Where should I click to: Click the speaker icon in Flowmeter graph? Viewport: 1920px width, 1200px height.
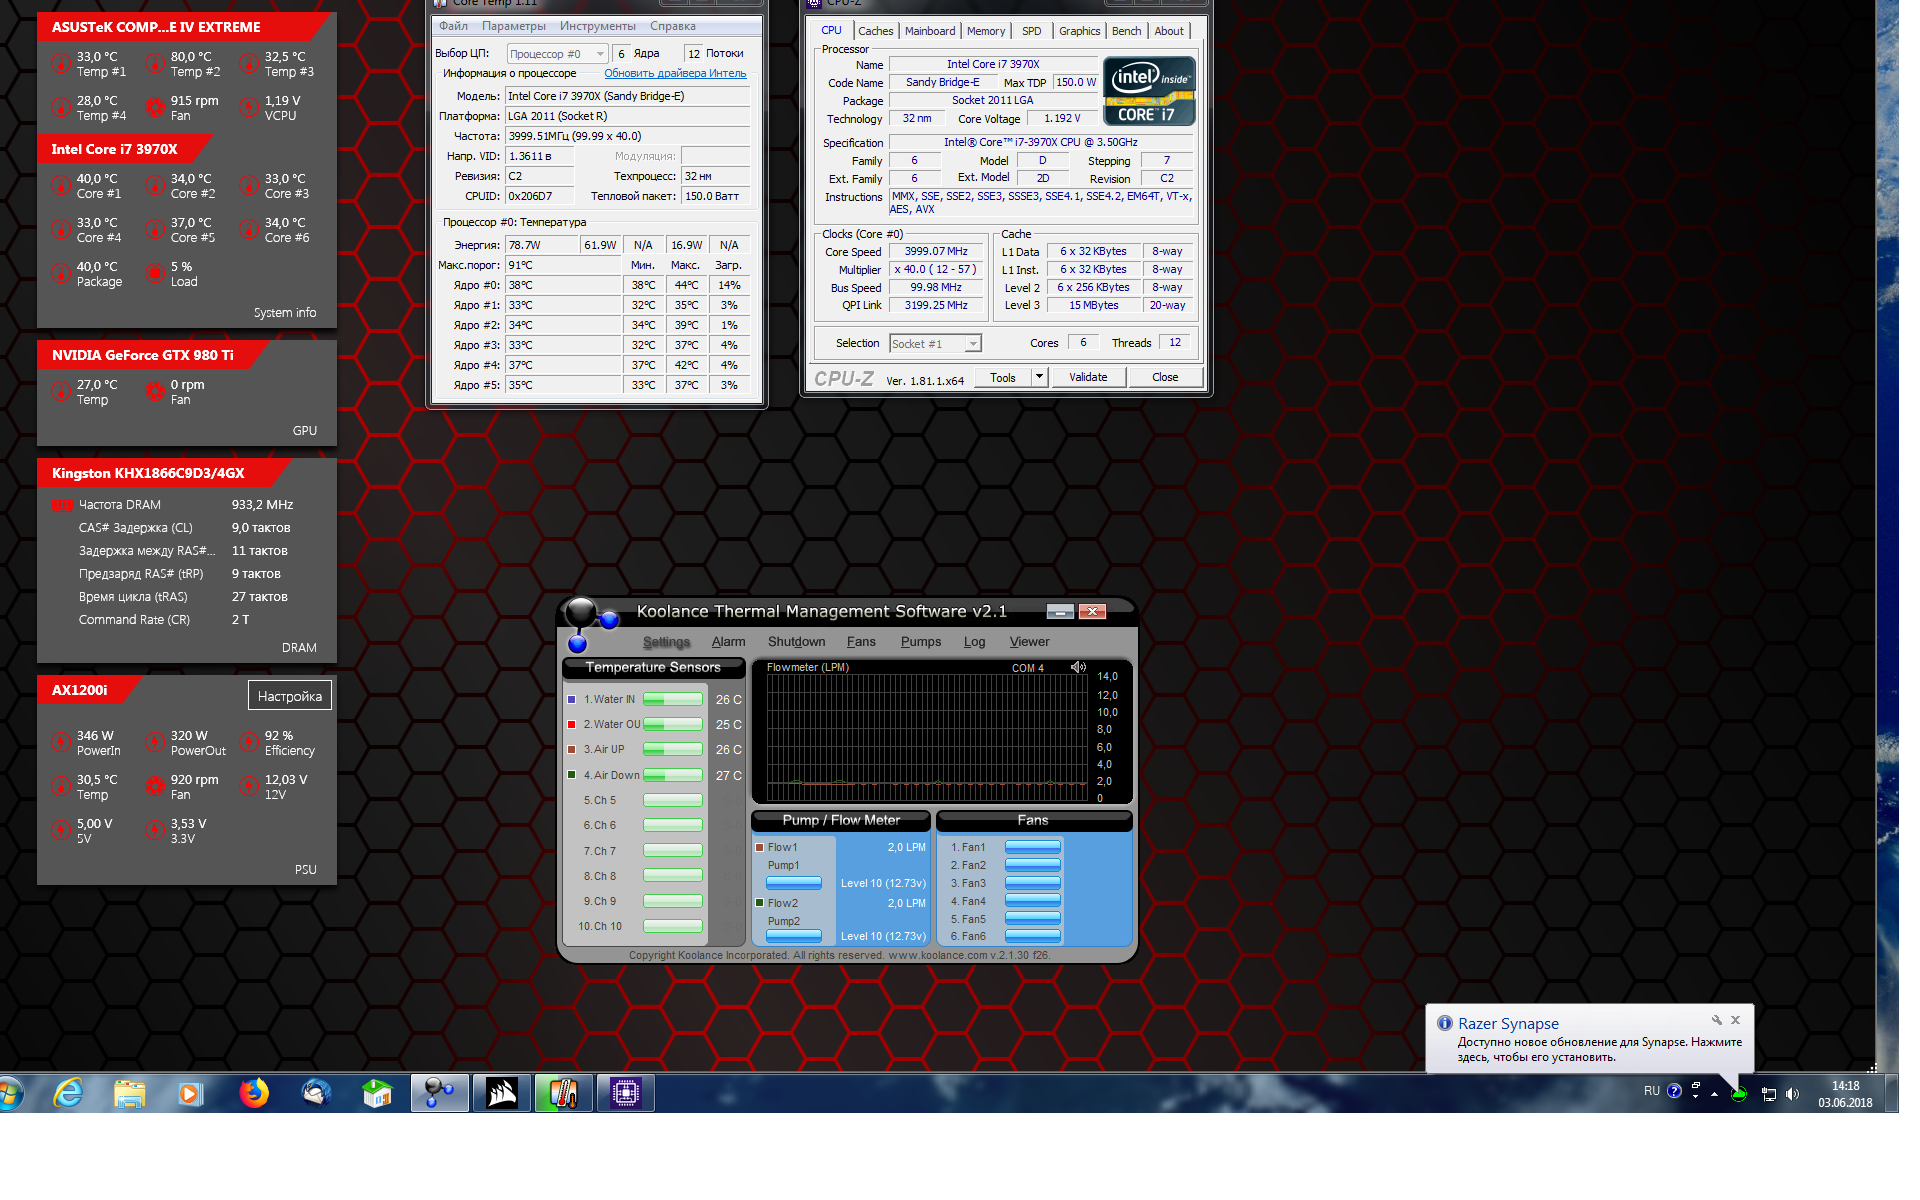pos(1078,667)
